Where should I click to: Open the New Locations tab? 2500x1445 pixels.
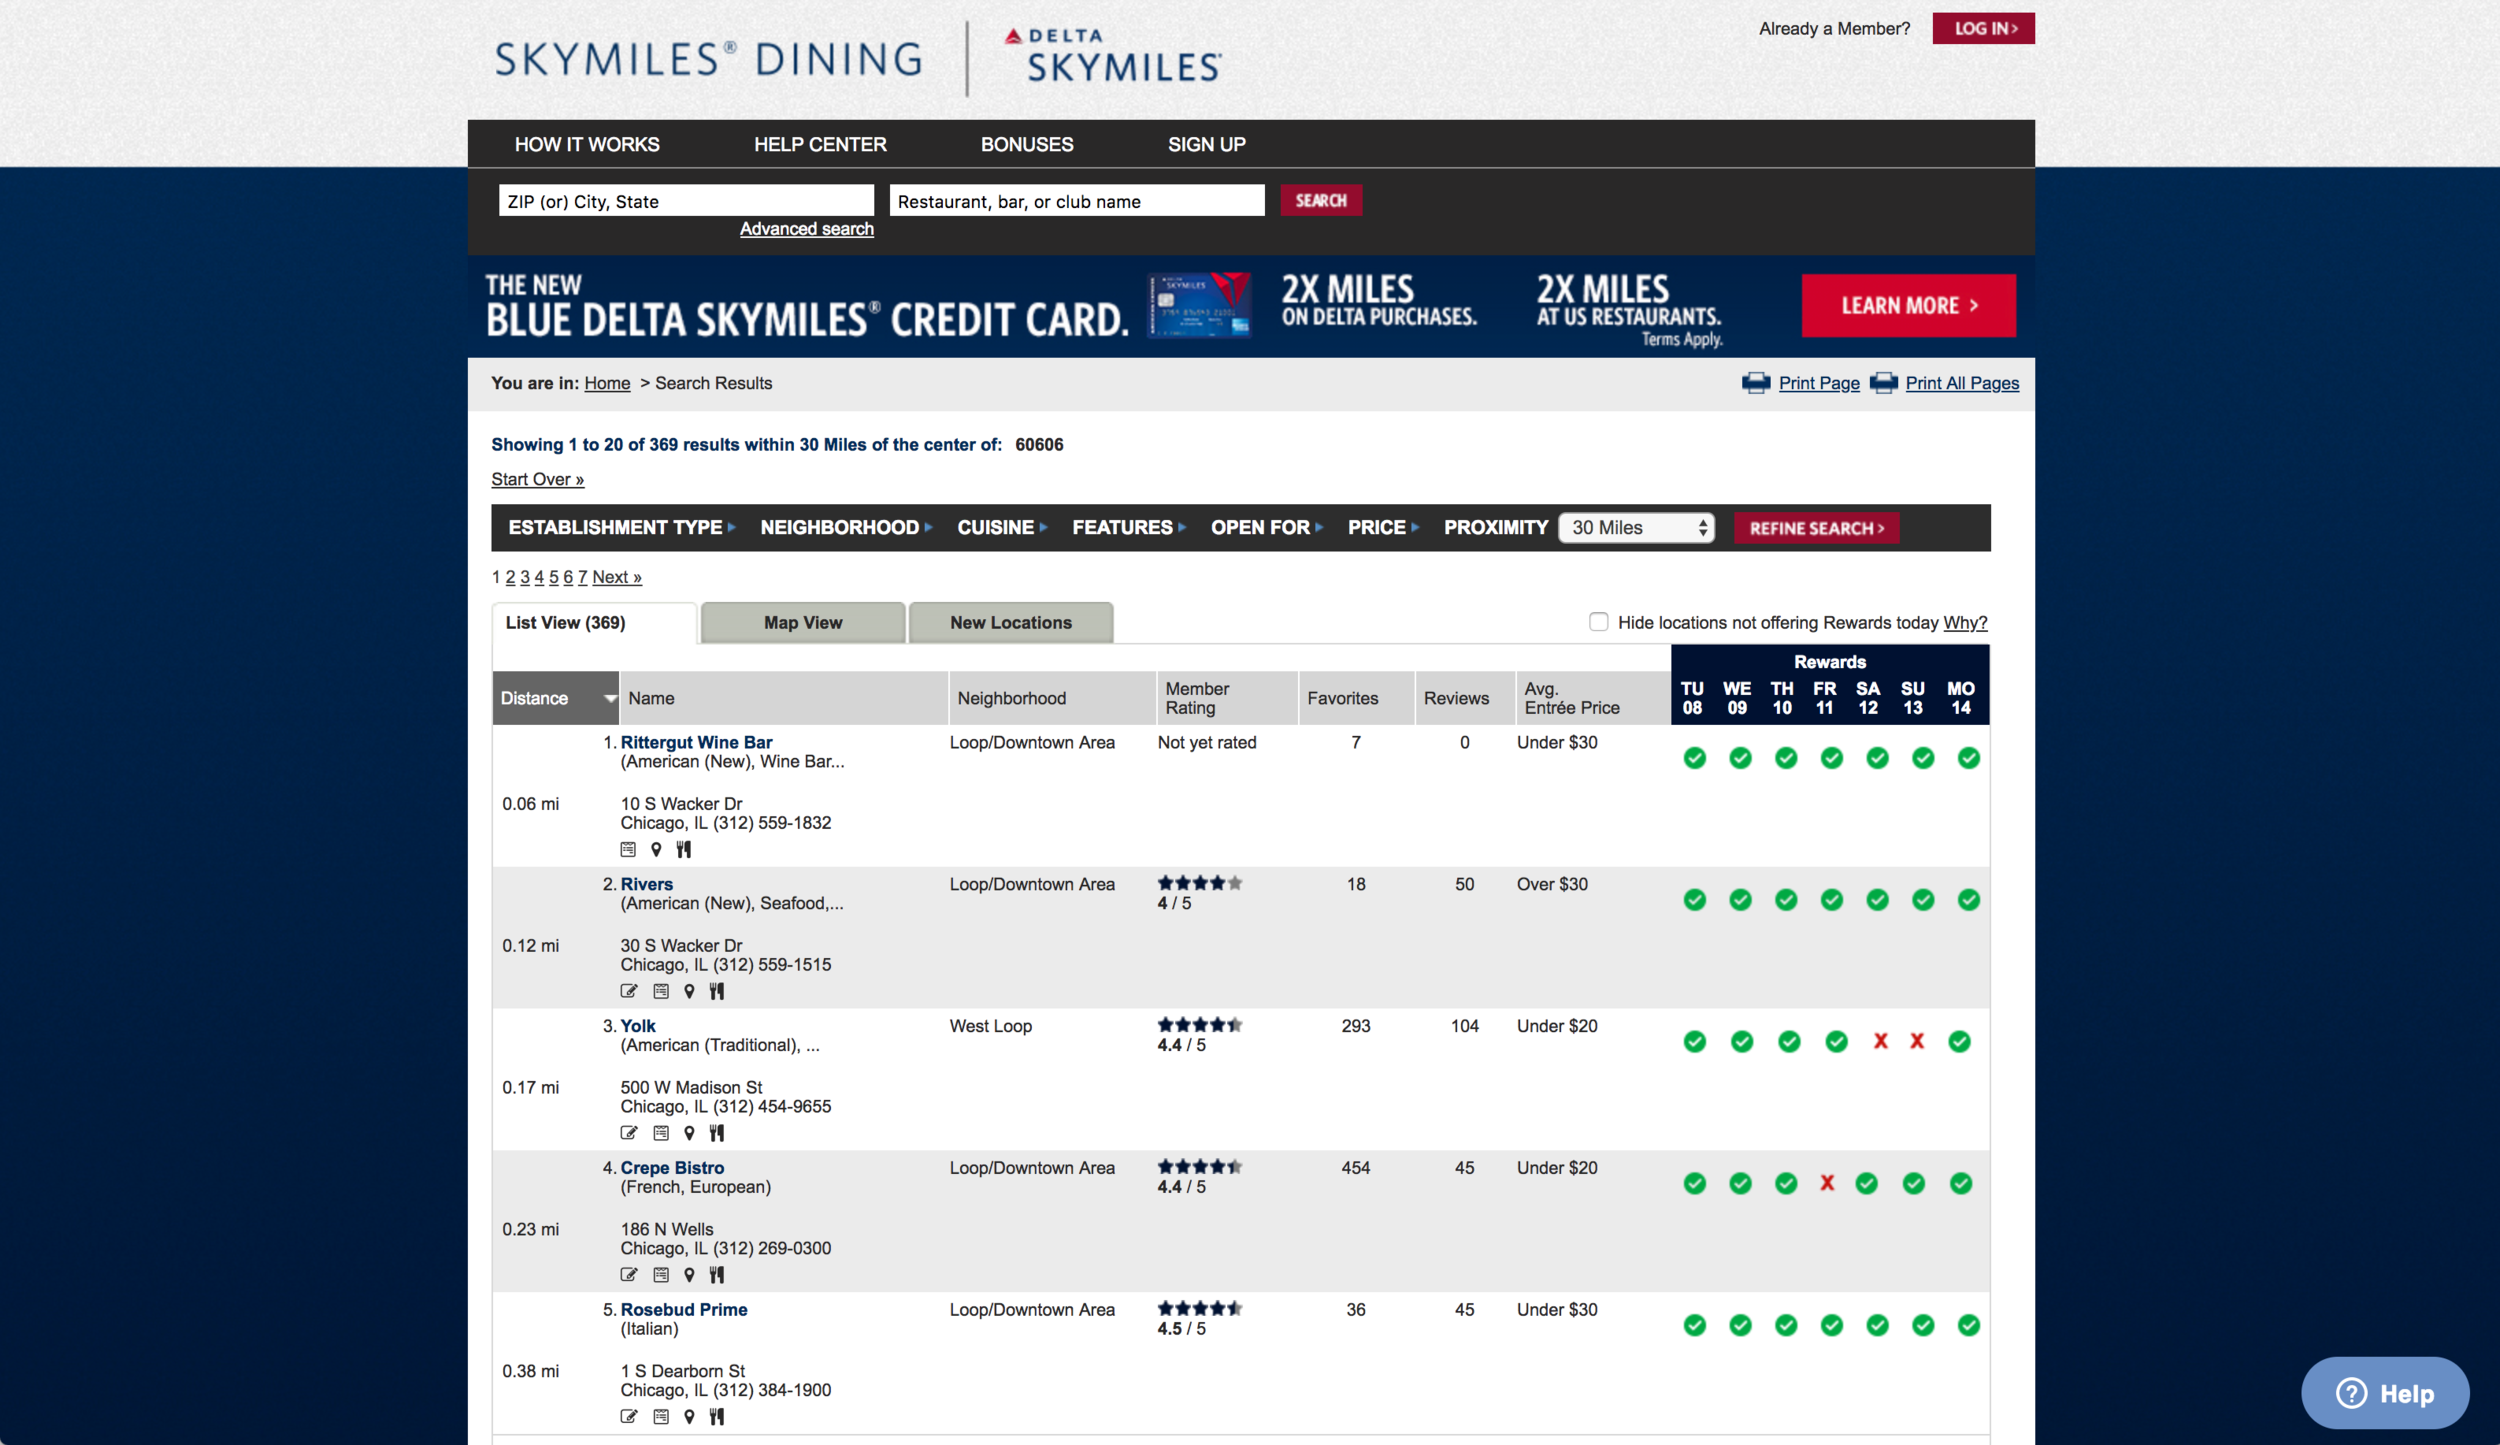[x=1010, y=623]
